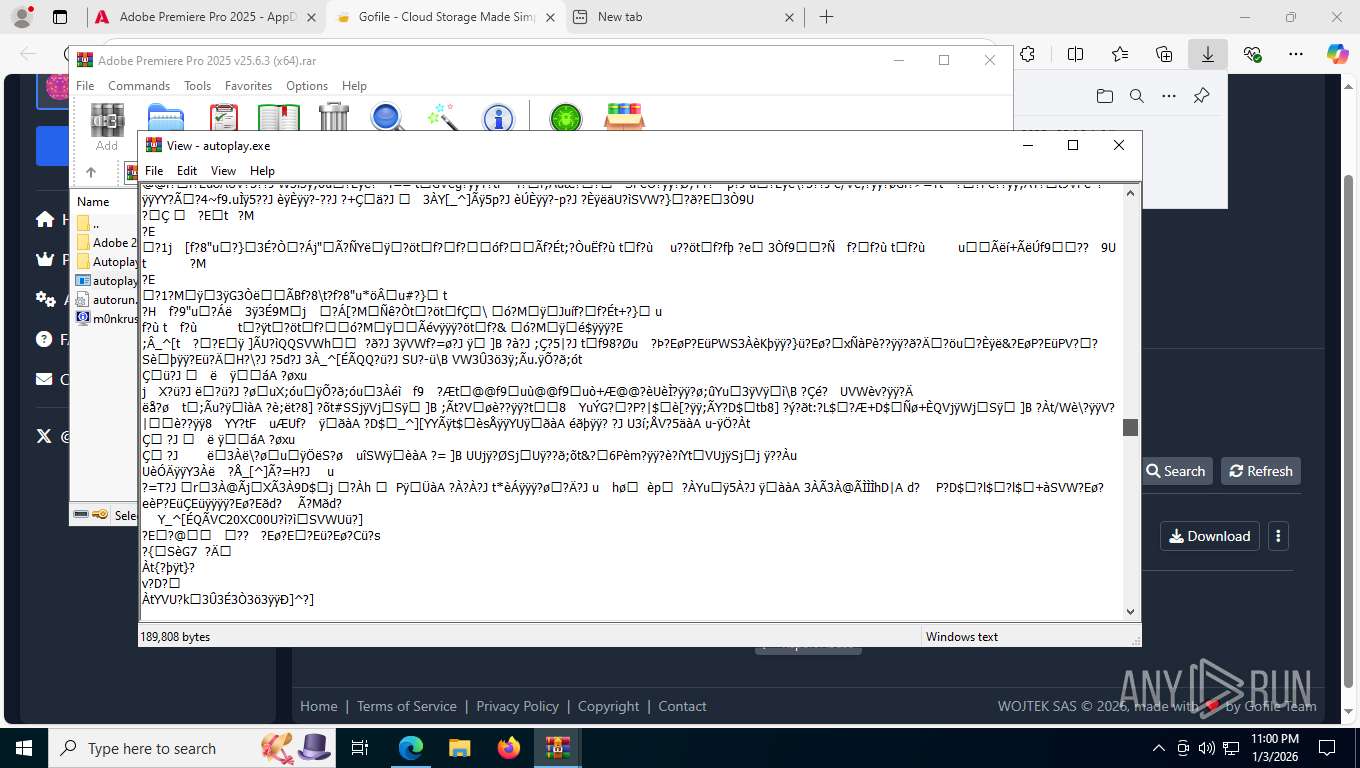Screen dimensions: 1360x768
Task: Click the Name column header in WinRAR
Action: [x=106, y=202]
